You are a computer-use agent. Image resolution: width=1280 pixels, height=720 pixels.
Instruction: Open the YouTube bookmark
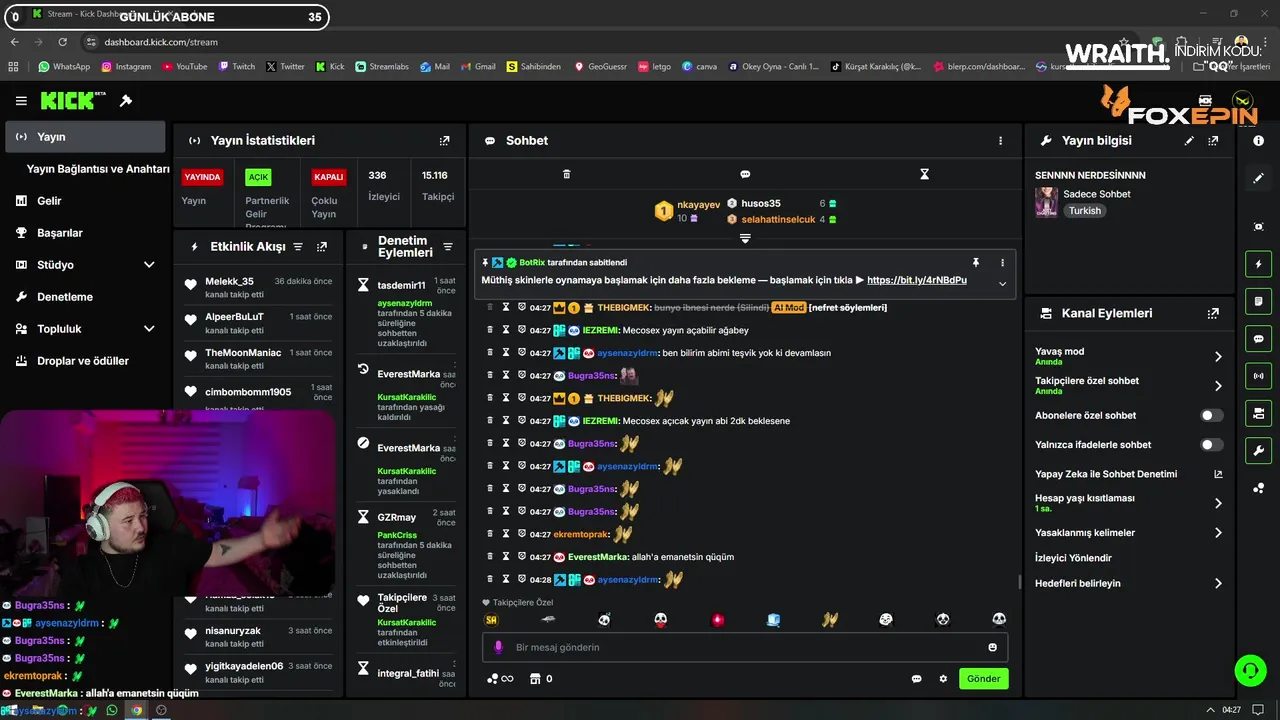pyautogui.click(x=184, y=67)
